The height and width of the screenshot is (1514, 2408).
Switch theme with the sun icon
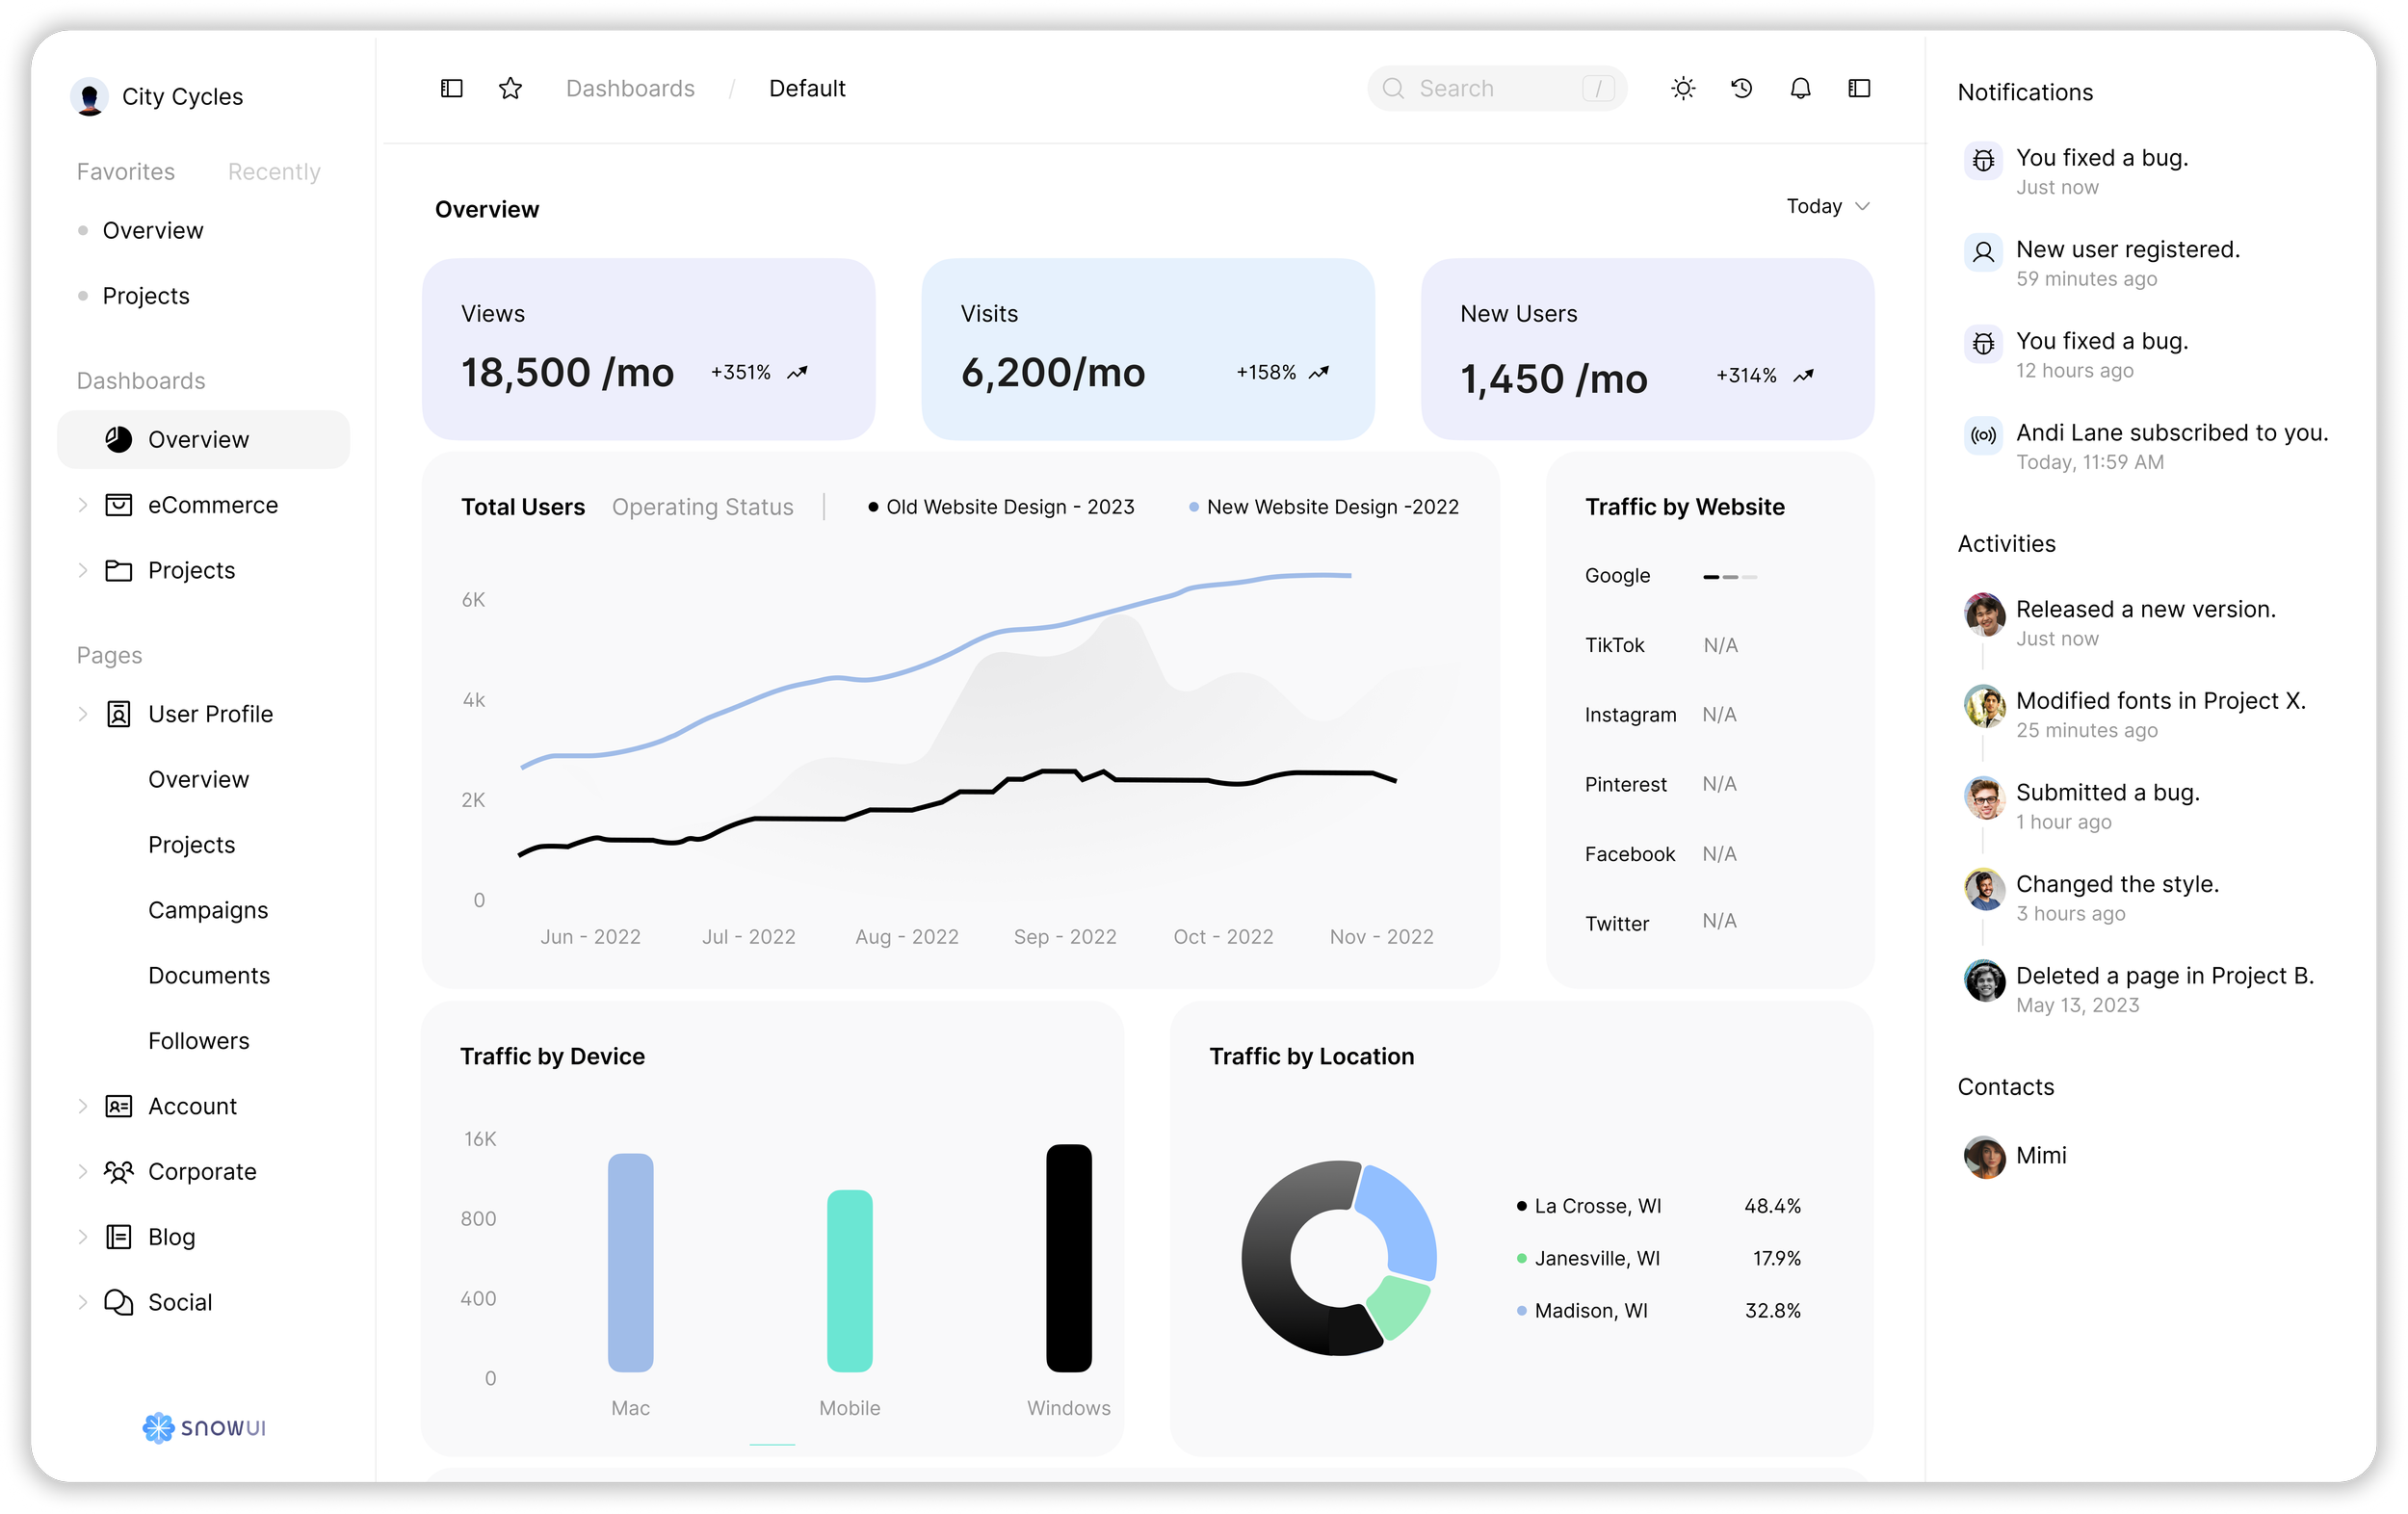[1683, 88]
